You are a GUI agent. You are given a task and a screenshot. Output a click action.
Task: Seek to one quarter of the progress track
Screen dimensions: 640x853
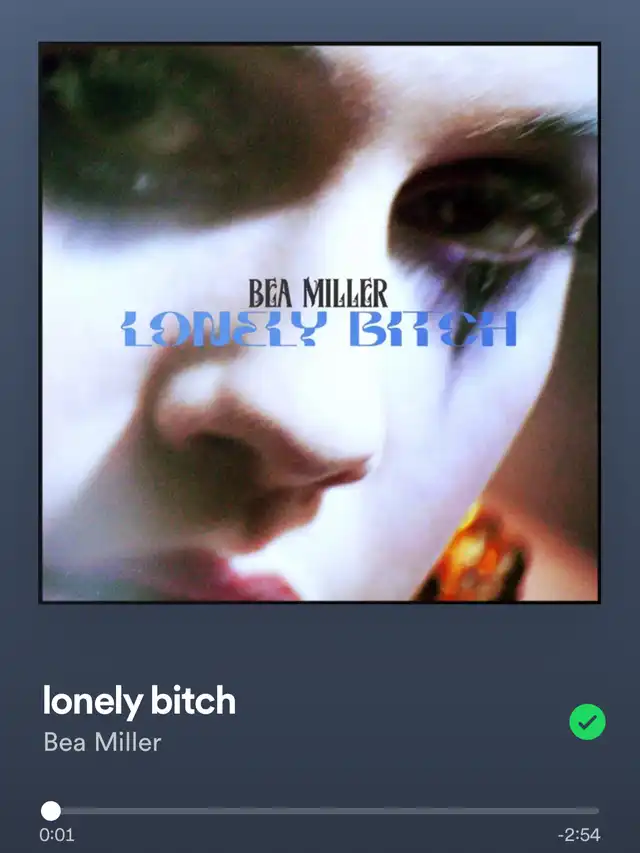pos(181,811)
